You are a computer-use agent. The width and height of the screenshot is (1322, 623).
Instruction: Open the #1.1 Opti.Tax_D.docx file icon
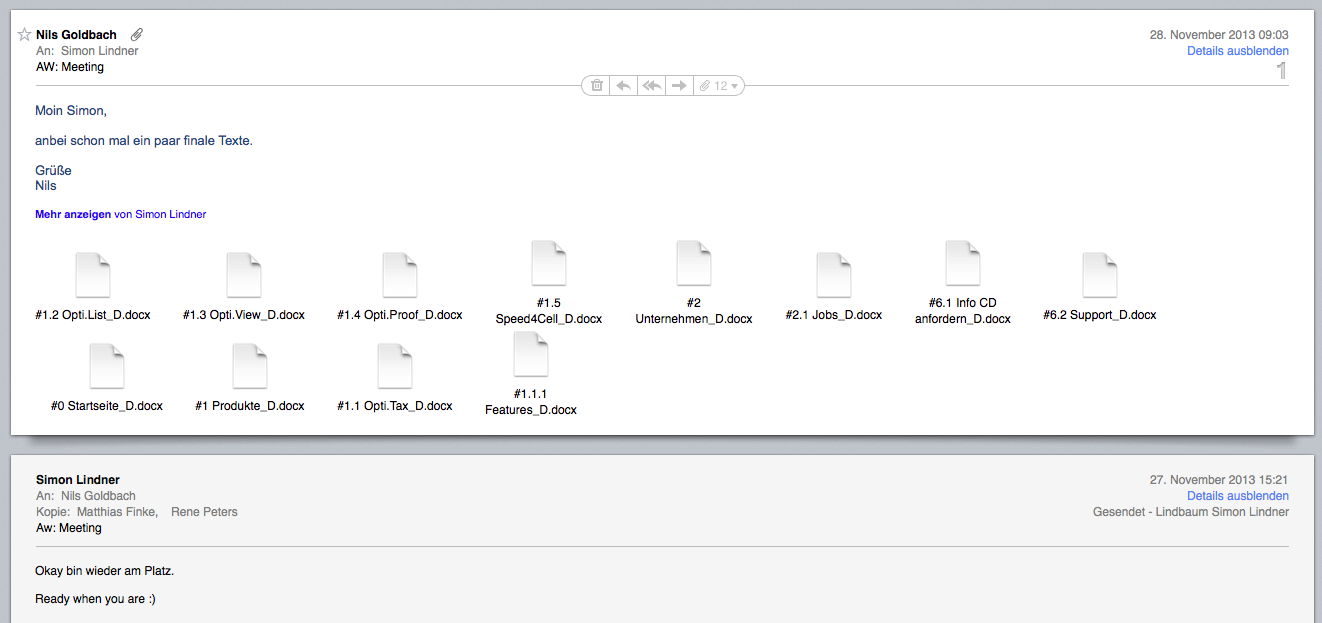(395, 366)
